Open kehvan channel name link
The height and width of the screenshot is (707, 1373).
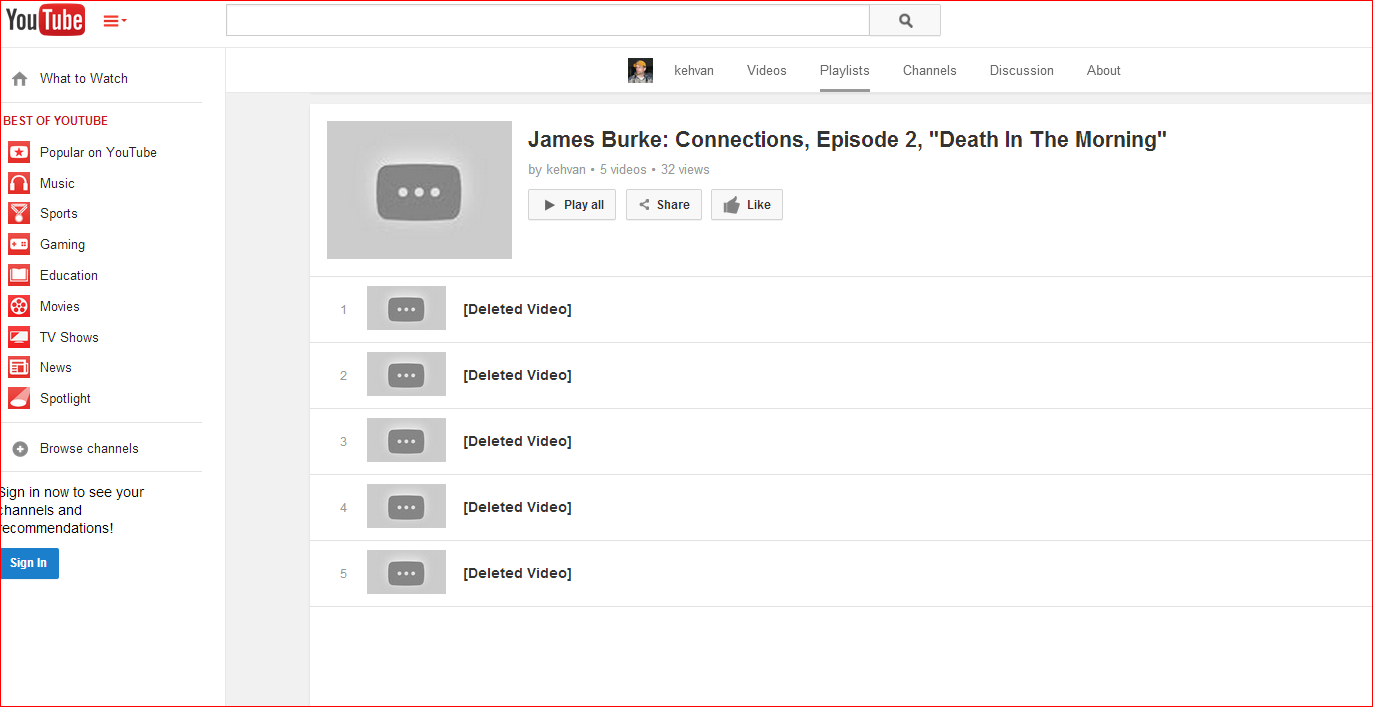[694, 70]
